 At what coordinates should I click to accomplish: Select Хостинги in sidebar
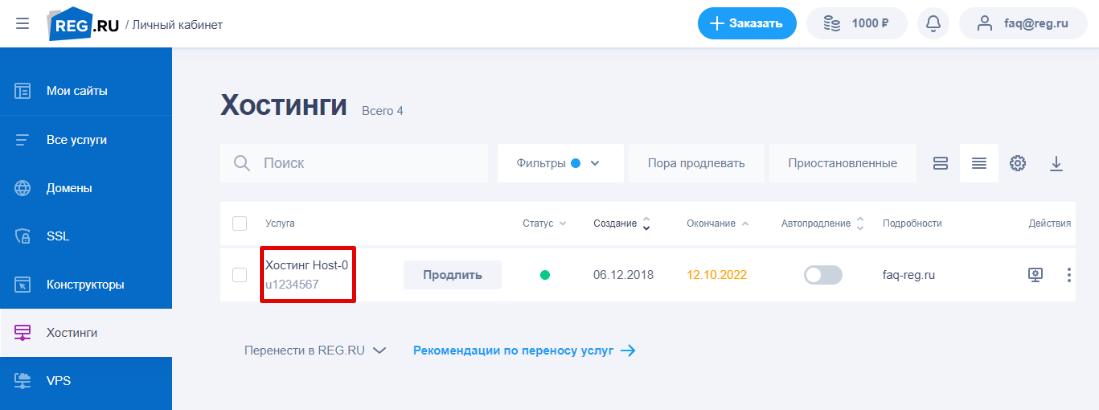(x=86, y=333)
